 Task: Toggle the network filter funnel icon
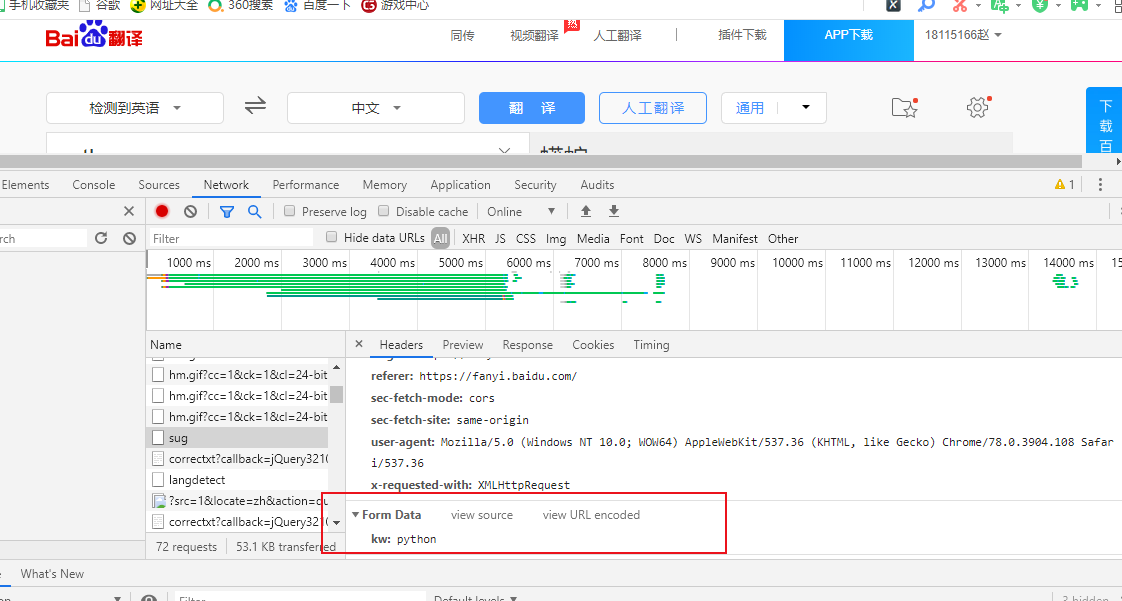(227, 211)
